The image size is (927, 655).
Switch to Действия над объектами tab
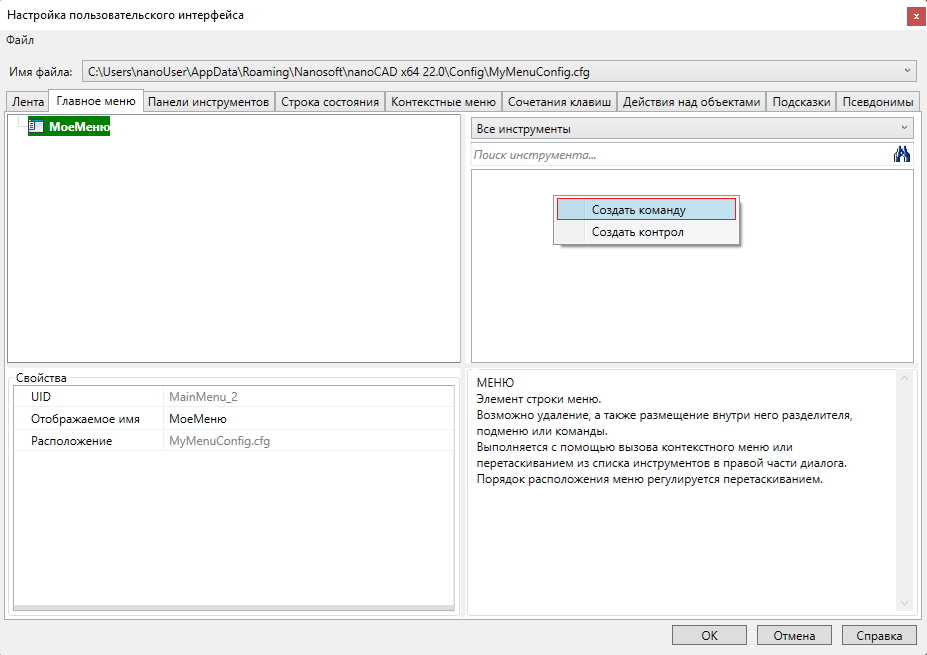coord(692,102)
